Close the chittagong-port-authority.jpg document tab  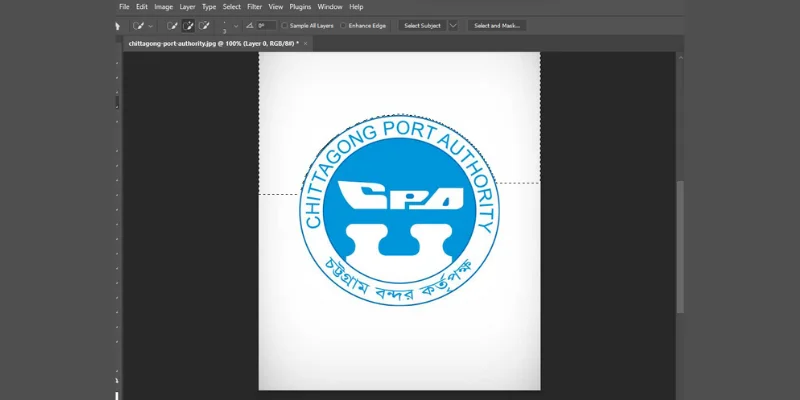305,43
